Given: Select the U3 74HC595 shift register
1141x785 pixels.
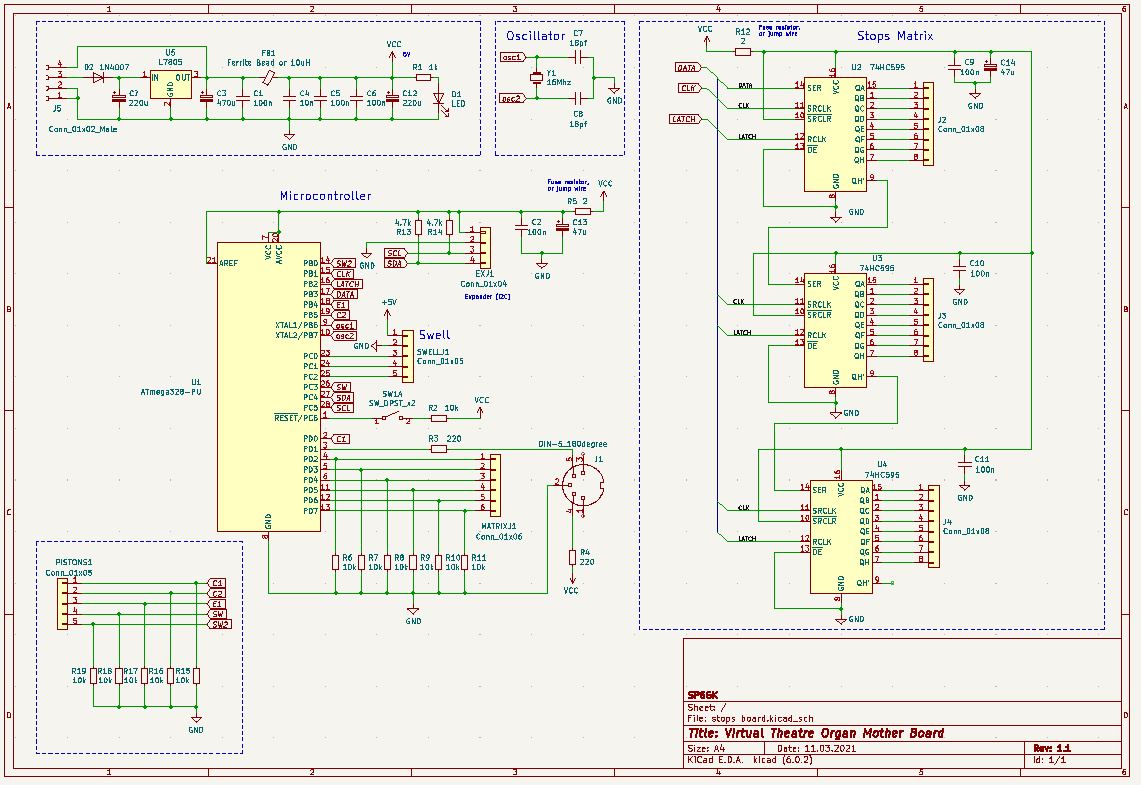Looking at the screenshot, I should pos(835,330).
